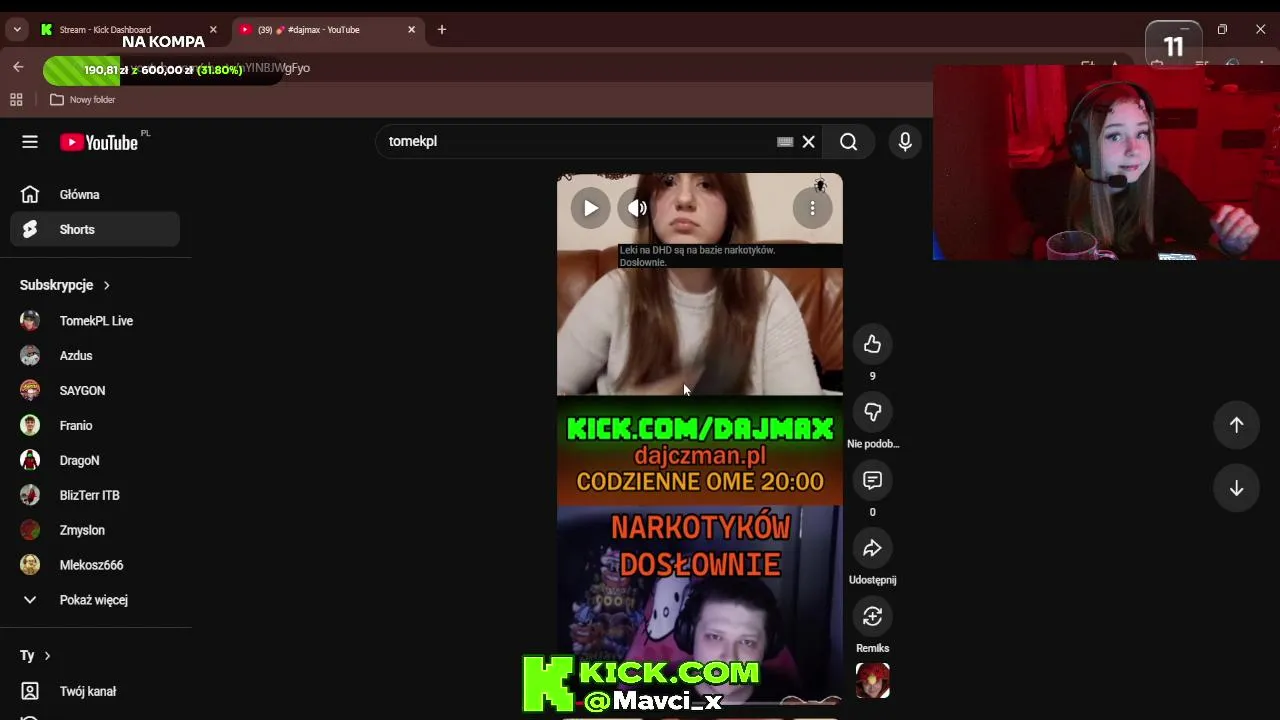
Task: Restore down the browser window
Action: point(1222,30)
